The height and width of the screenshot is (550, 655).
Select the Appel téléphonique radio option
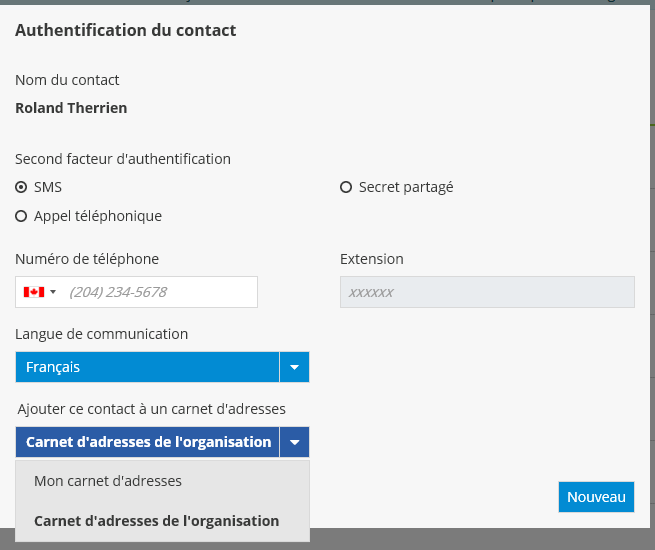click(21, 216)
